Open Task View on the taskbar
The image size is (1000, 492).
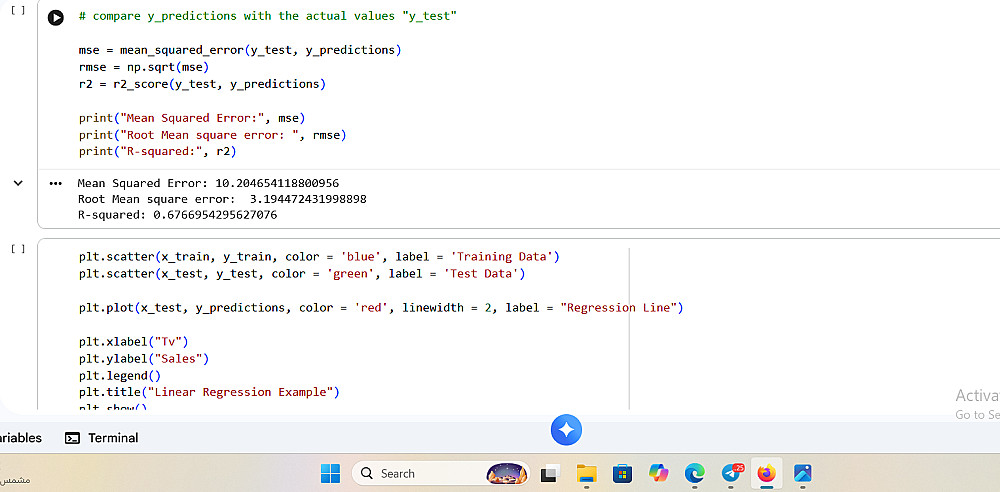tap(549, 474)
